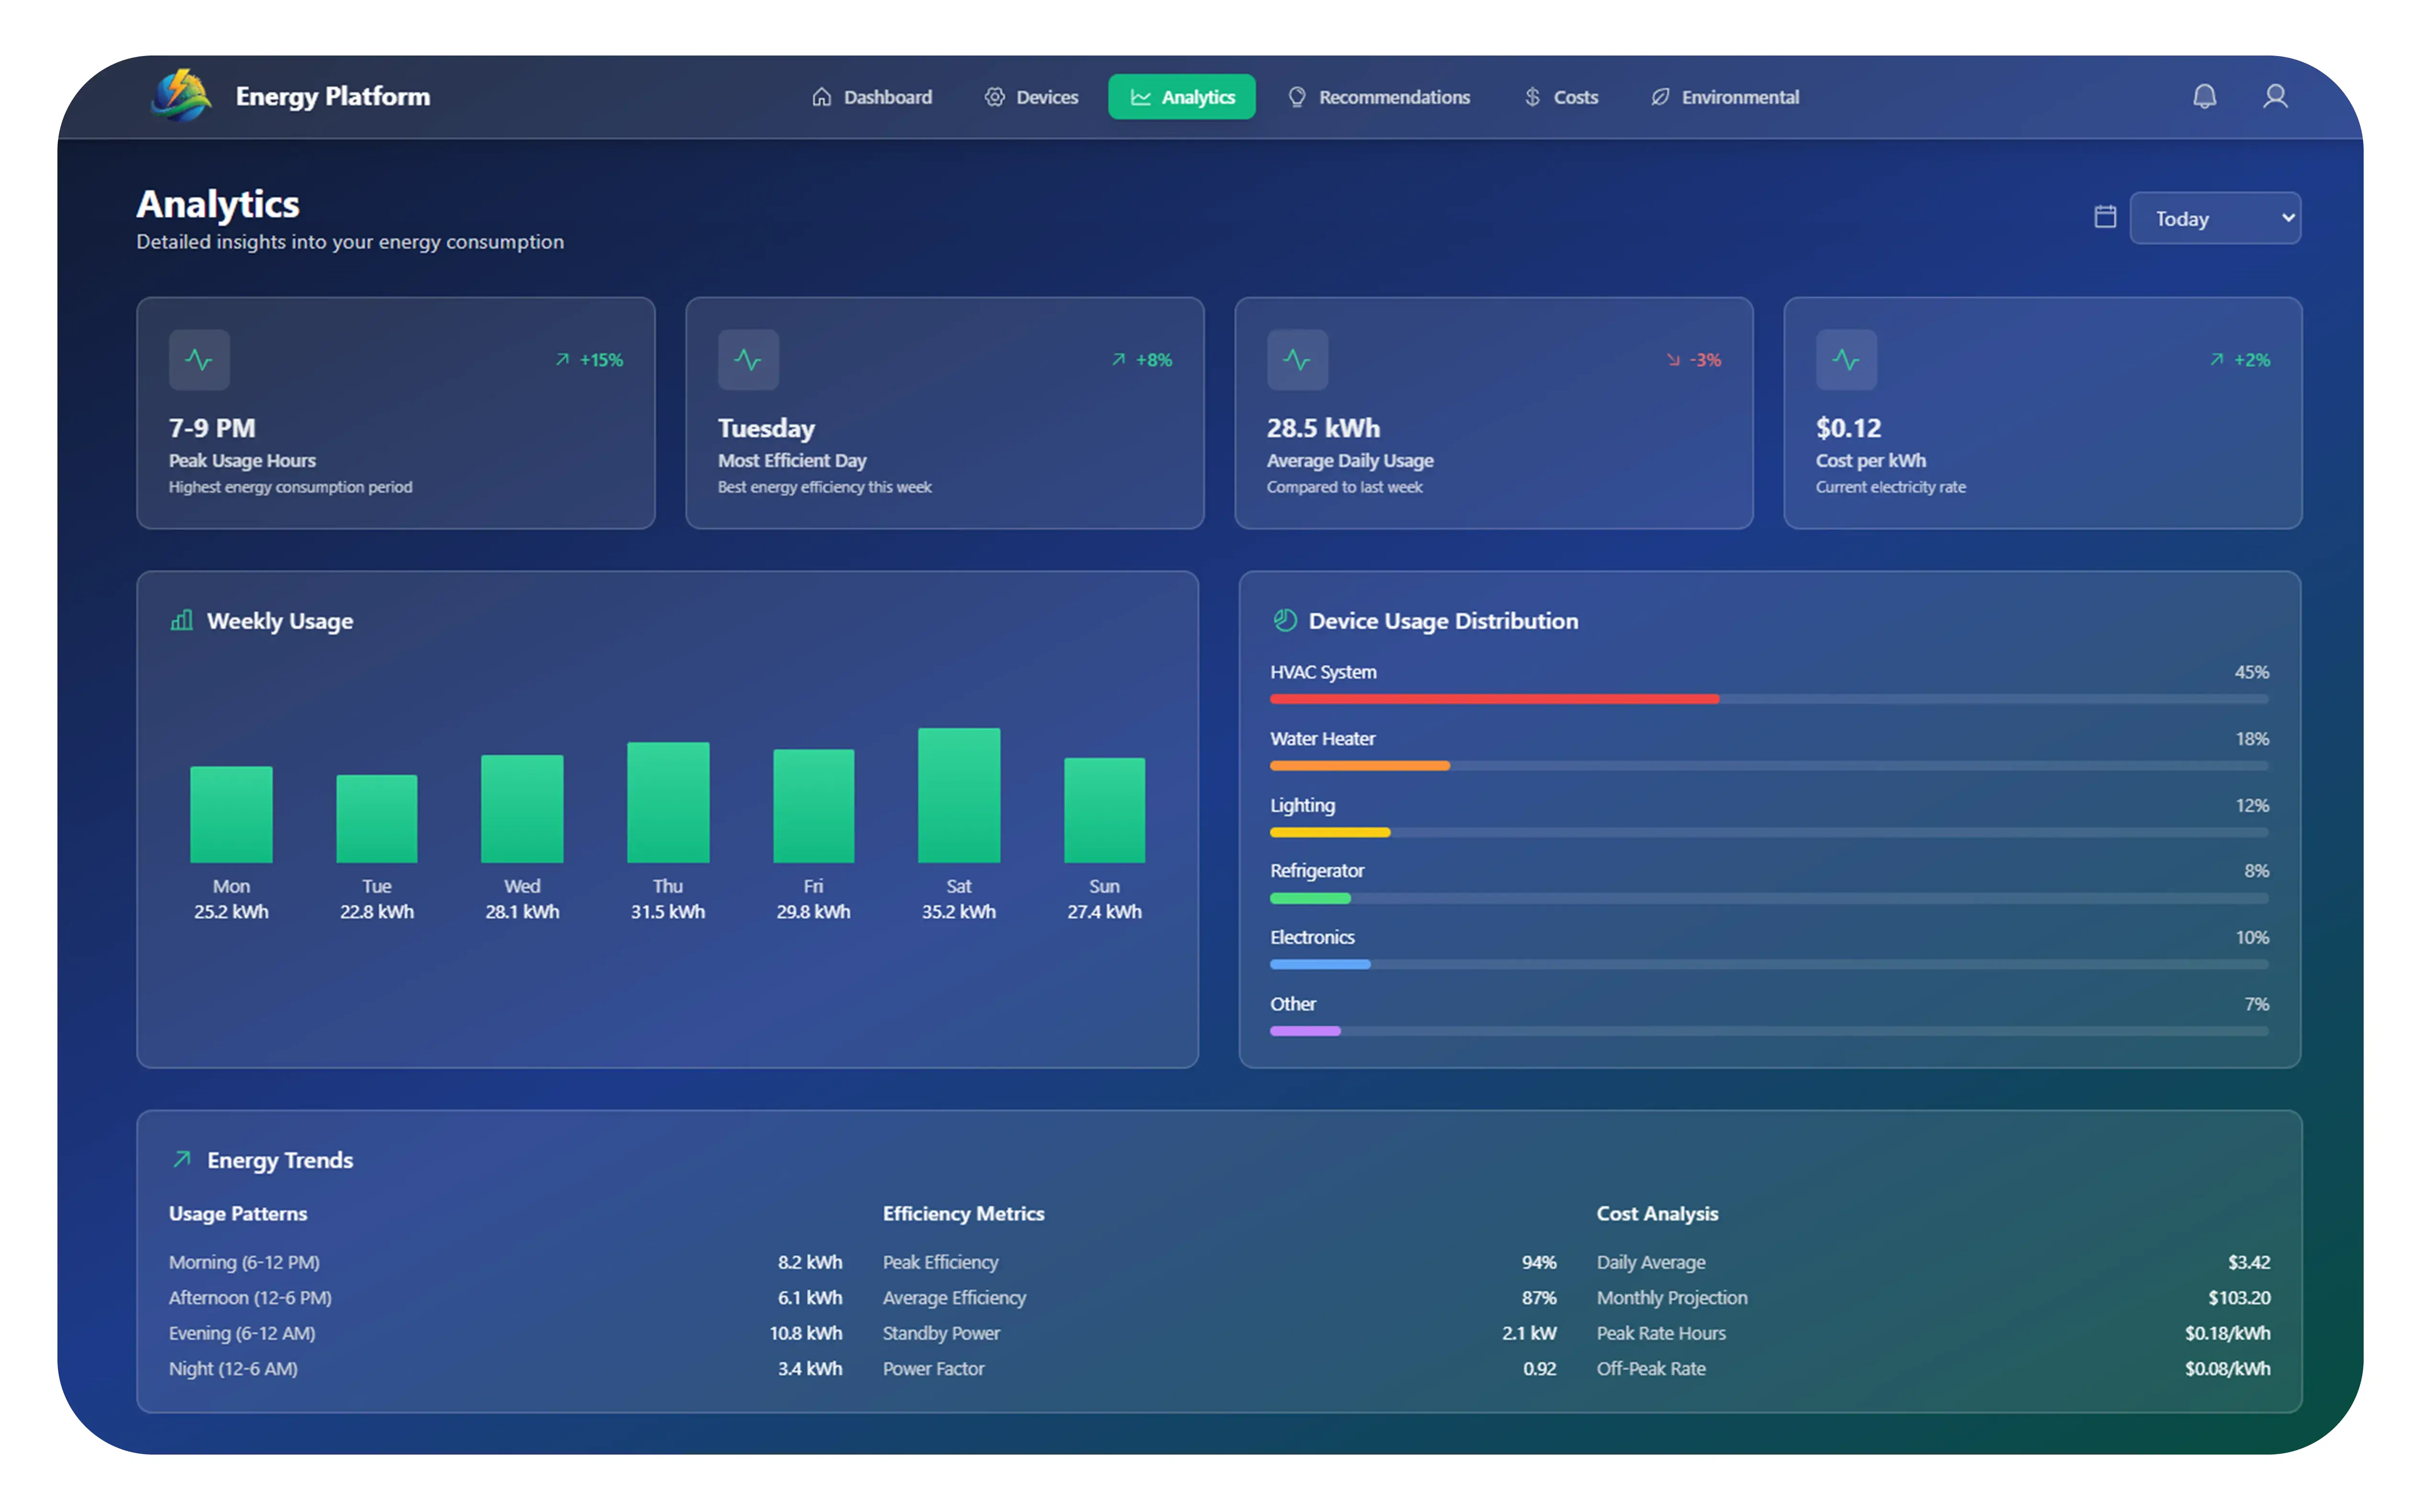Click the +8% trend indicator
Image resolution: width=2423 pixels, height=1512 pixels.
tap(1141, 360)
